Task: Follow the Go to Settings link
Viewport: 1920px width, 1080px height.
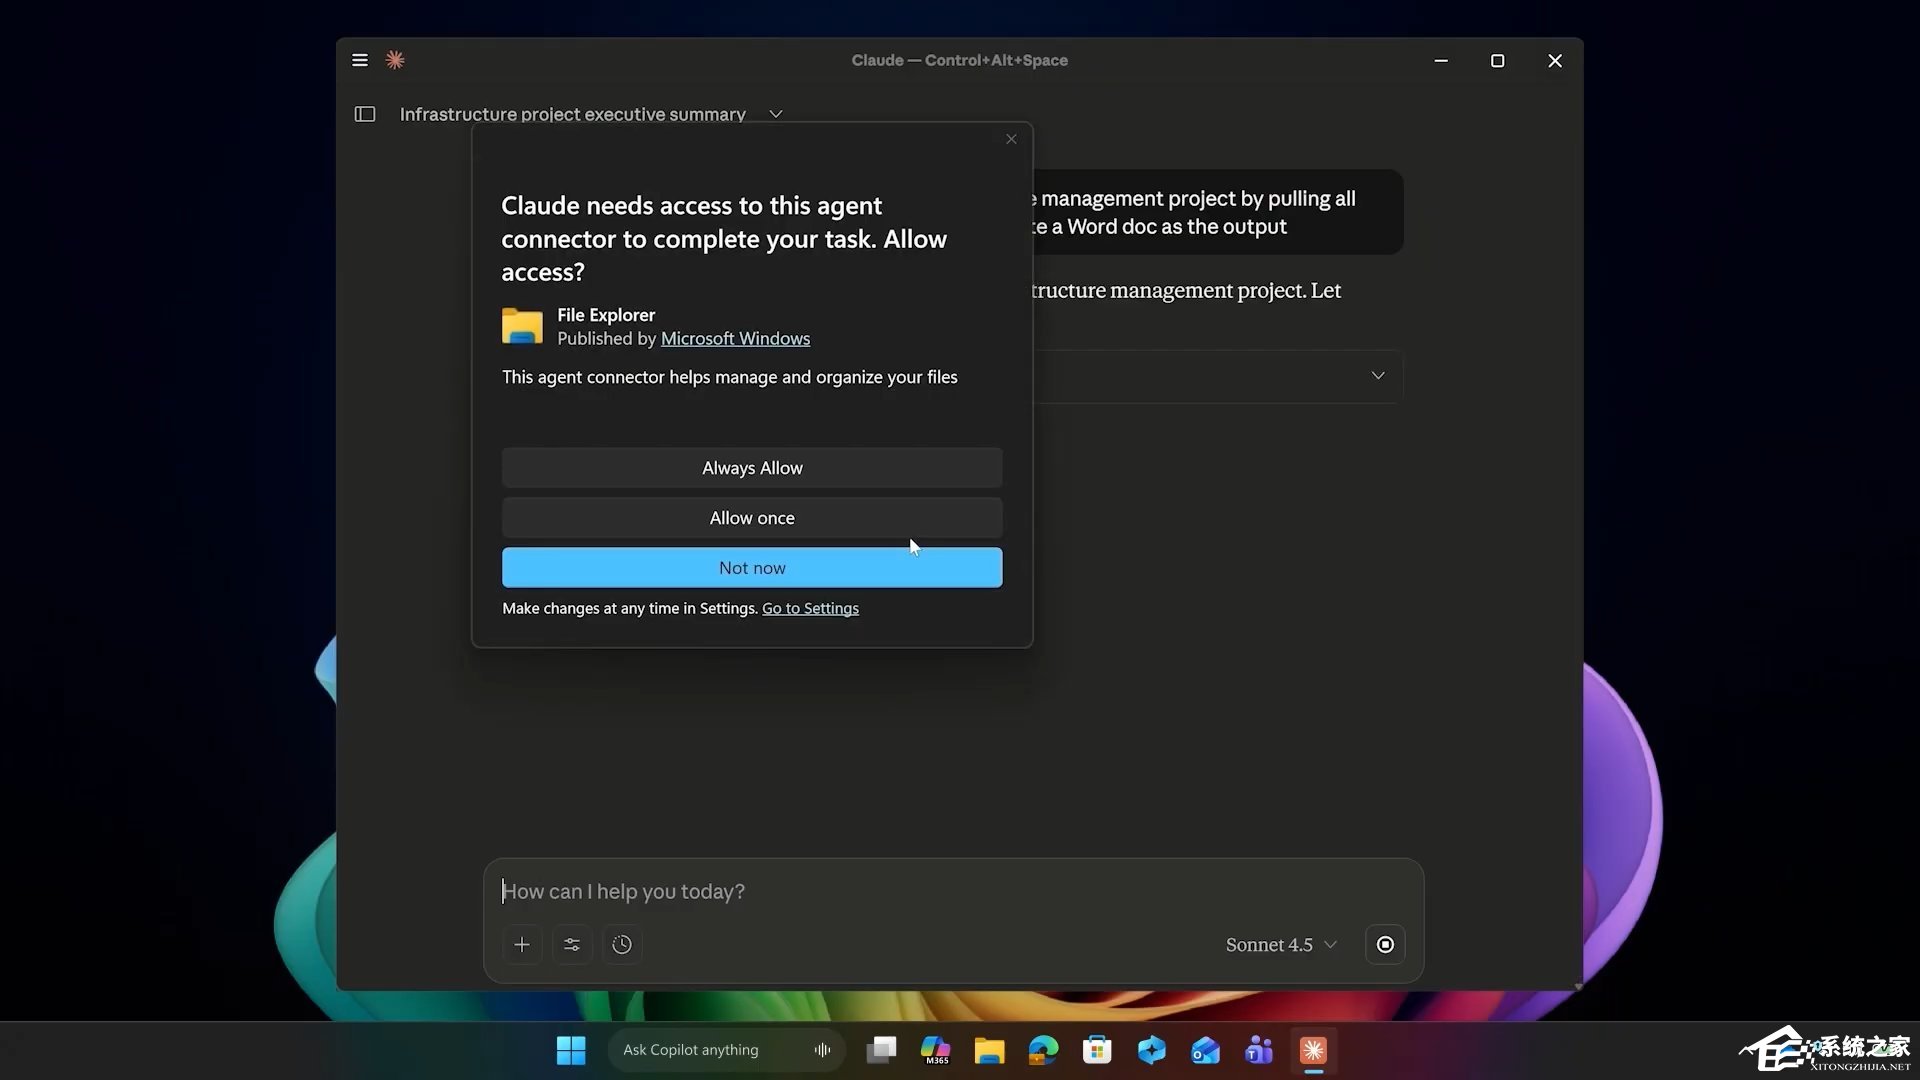Action: point(810,608)
